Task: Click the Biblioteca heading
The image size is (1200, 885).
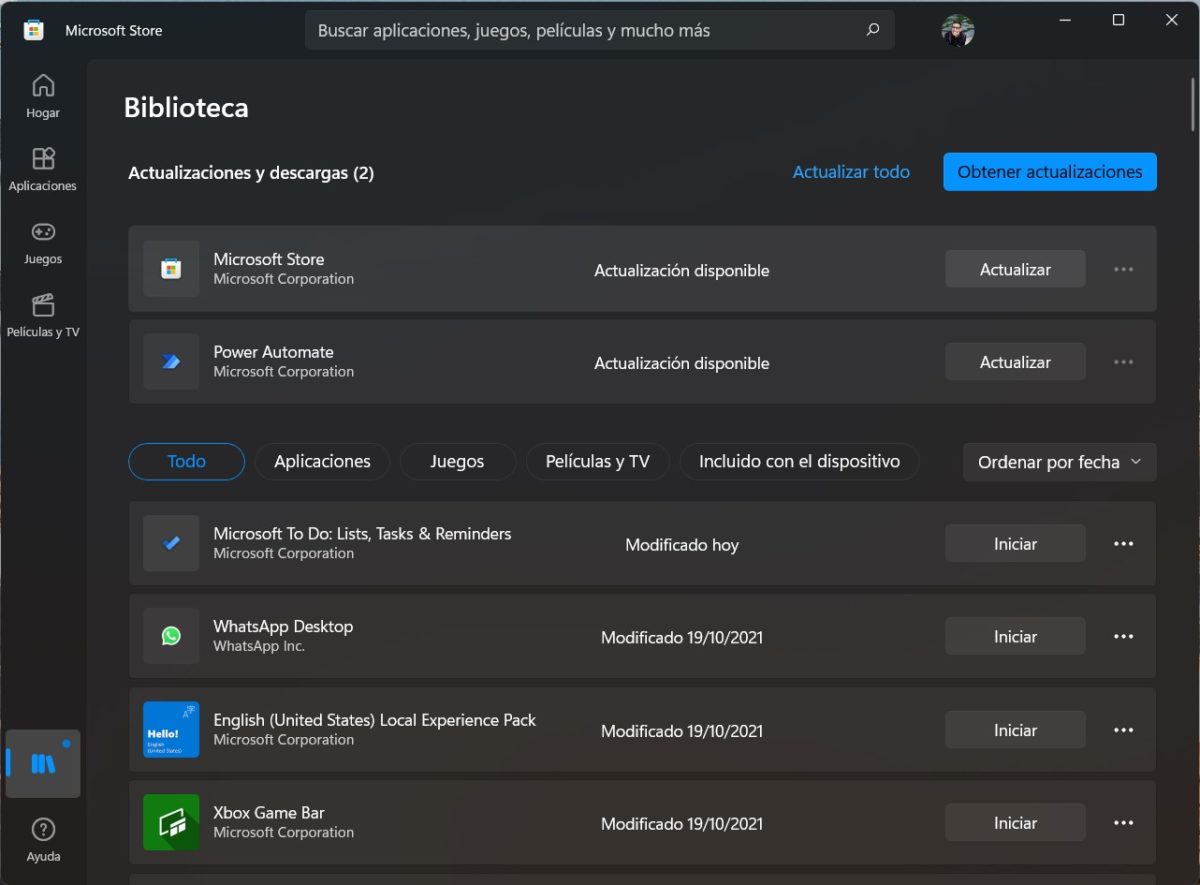Action: point(186,108)
